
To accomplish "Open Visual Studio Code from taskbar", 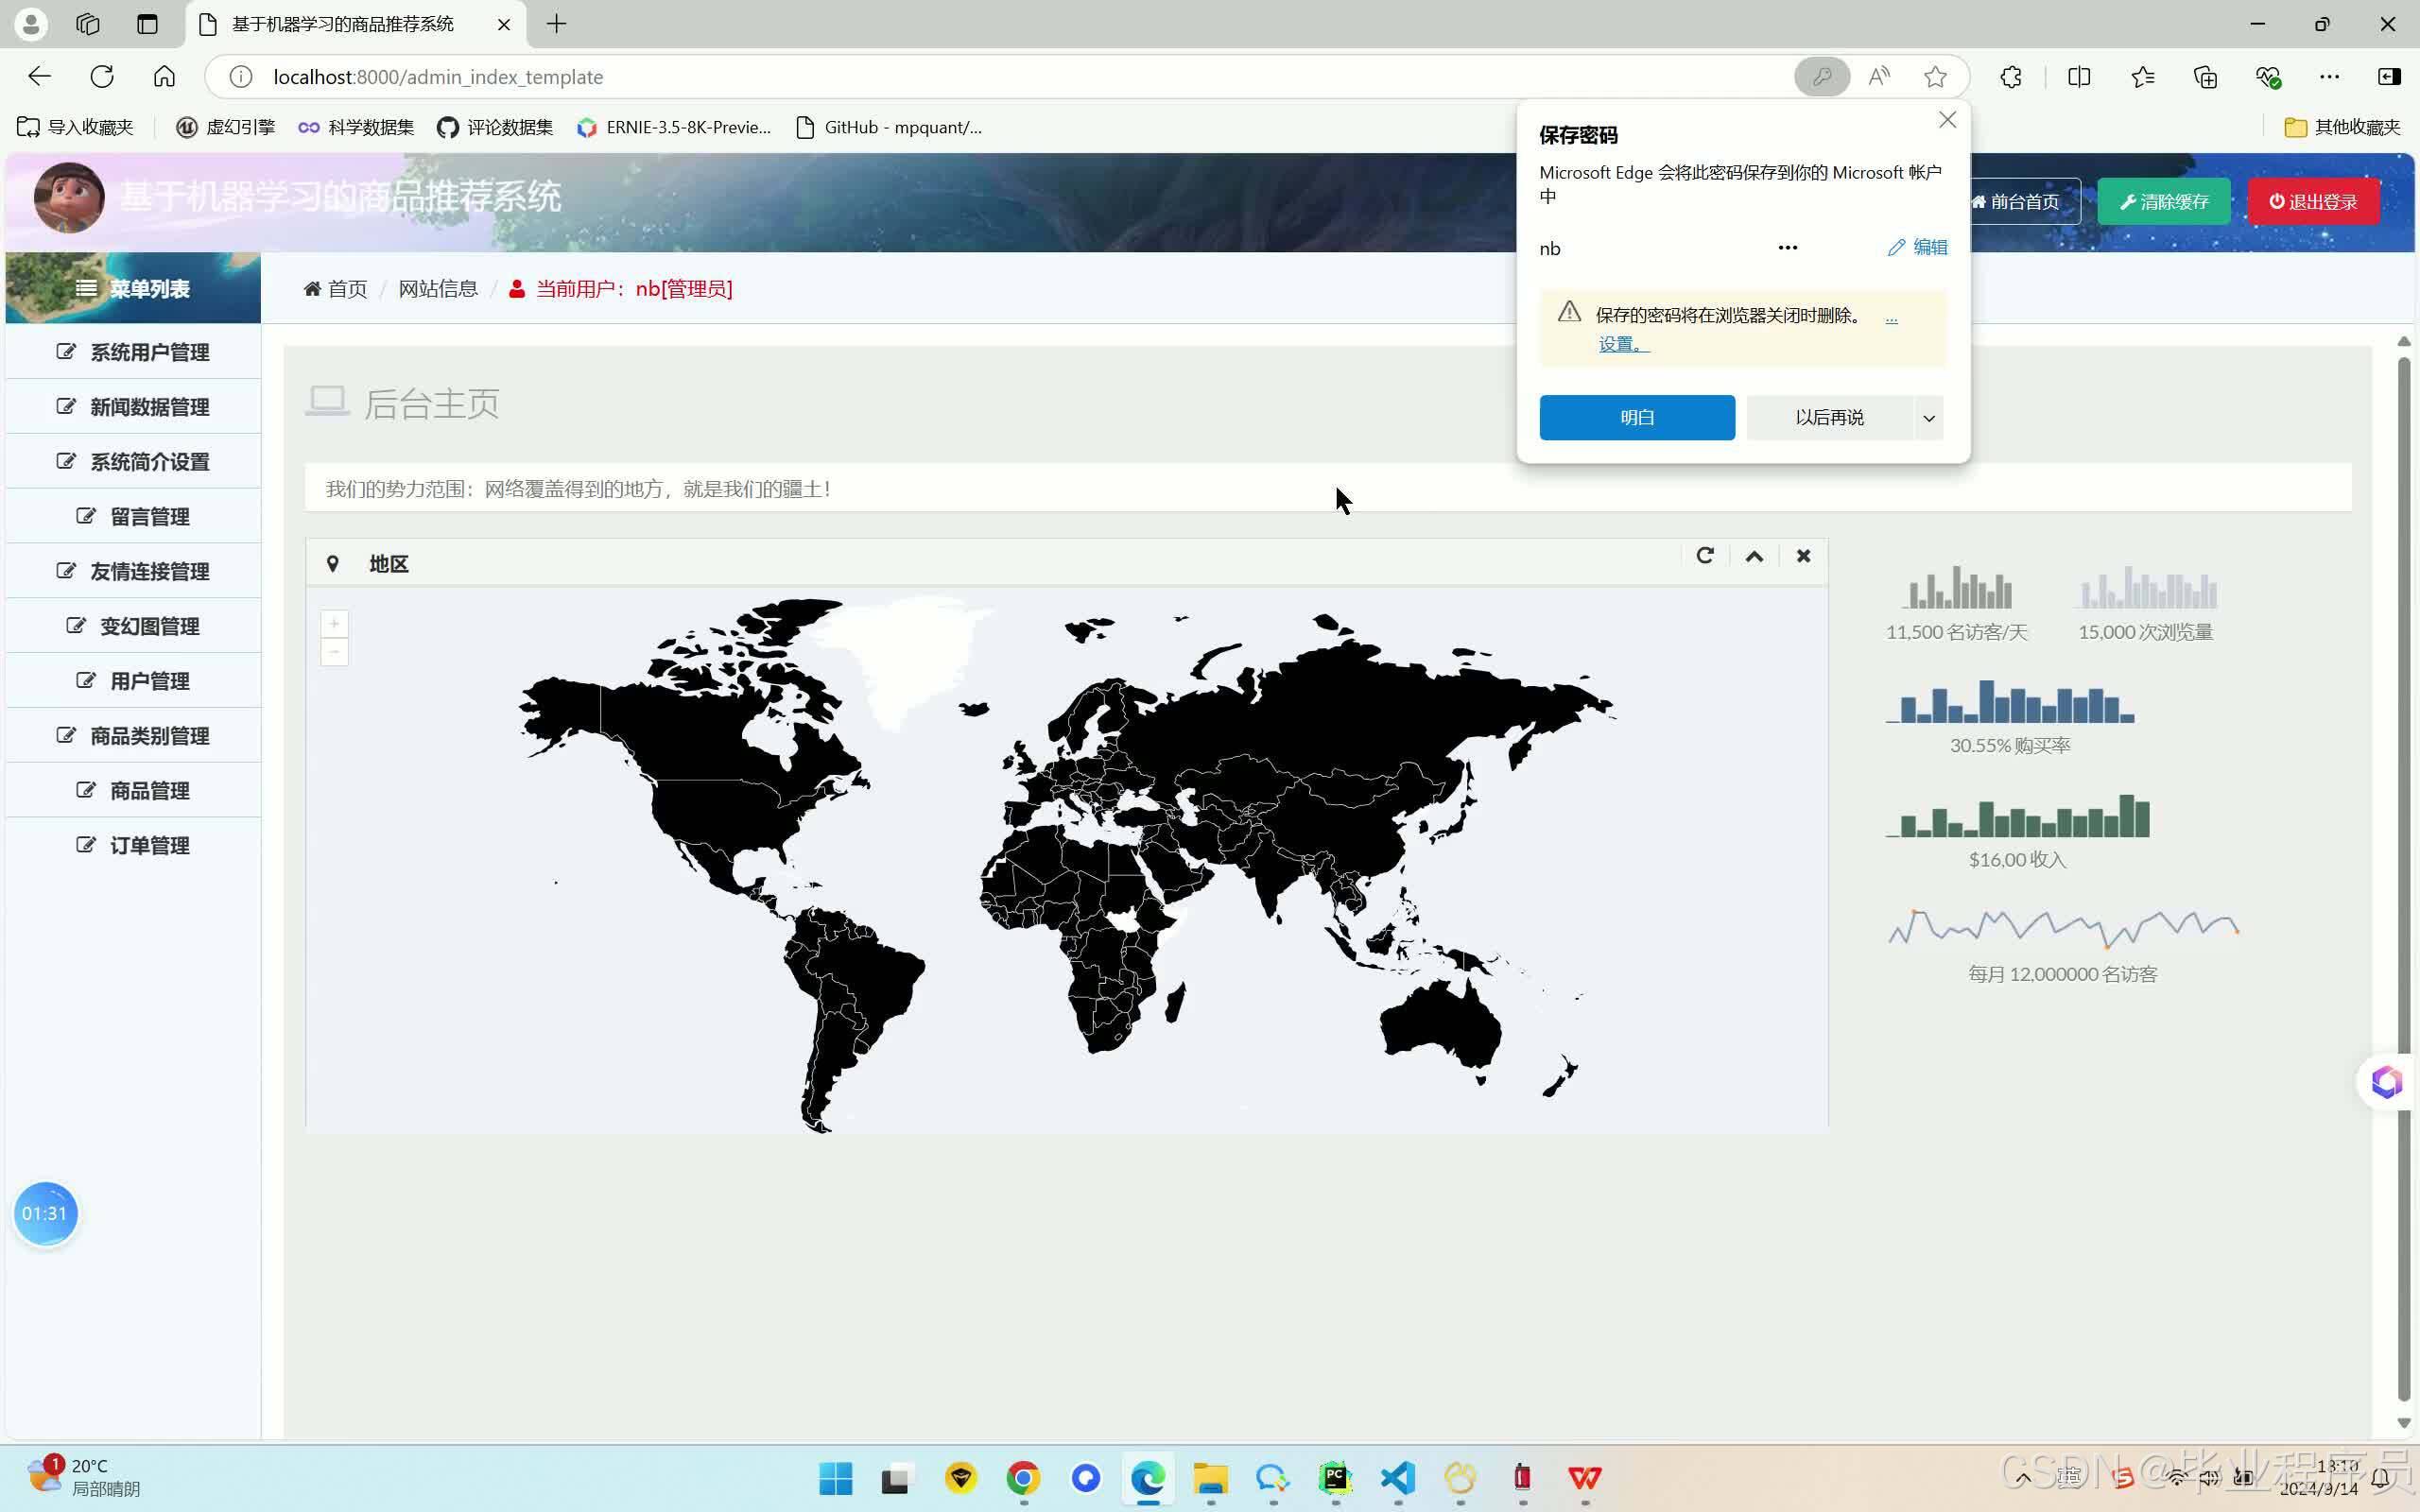I will pos(1398,1478).
